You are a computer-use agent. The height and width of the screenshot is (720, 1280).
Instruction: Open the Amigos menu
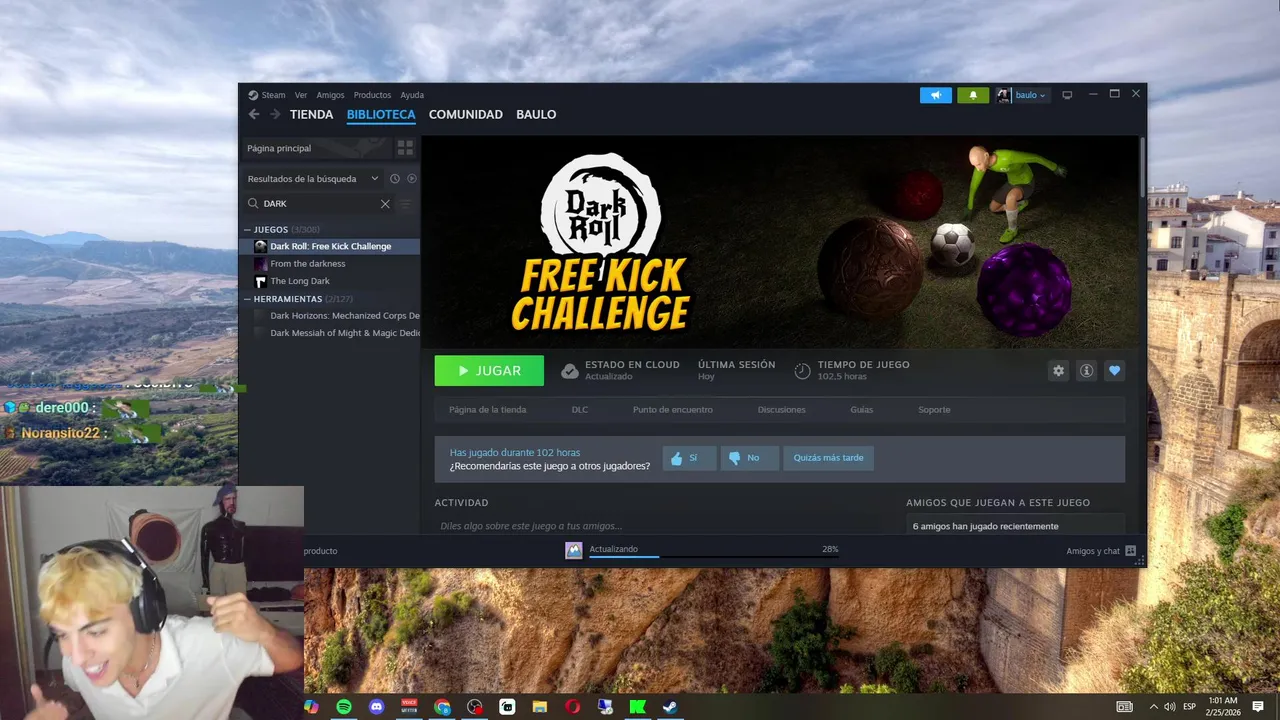pos(330,95)
